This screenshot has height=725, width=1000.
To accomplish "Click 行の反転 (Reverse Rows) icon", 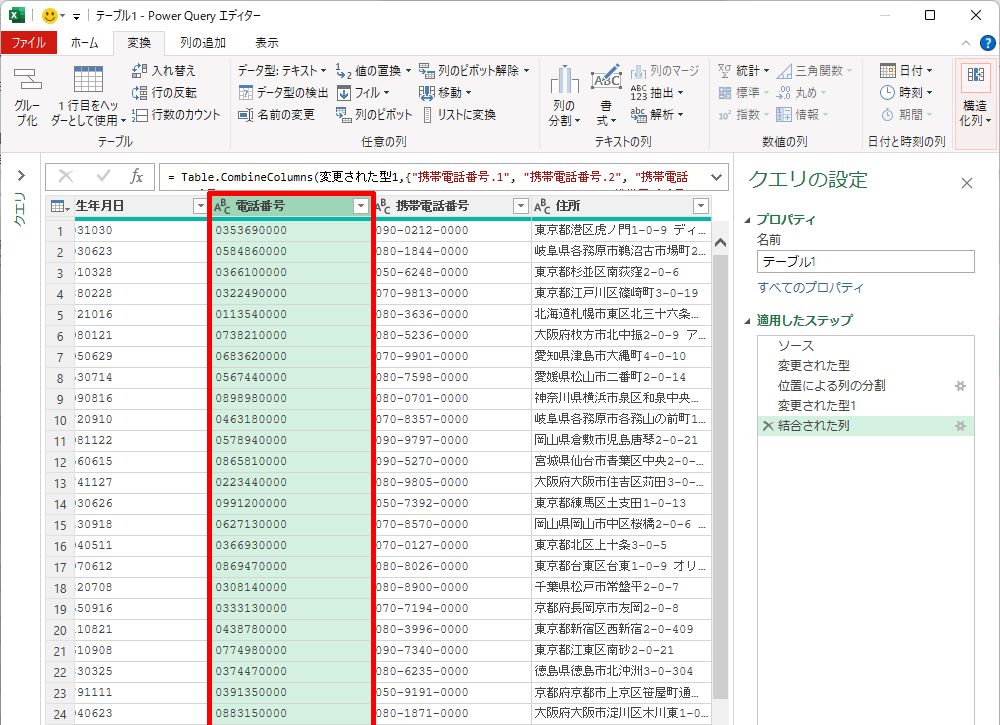I will tap(139, 93).
